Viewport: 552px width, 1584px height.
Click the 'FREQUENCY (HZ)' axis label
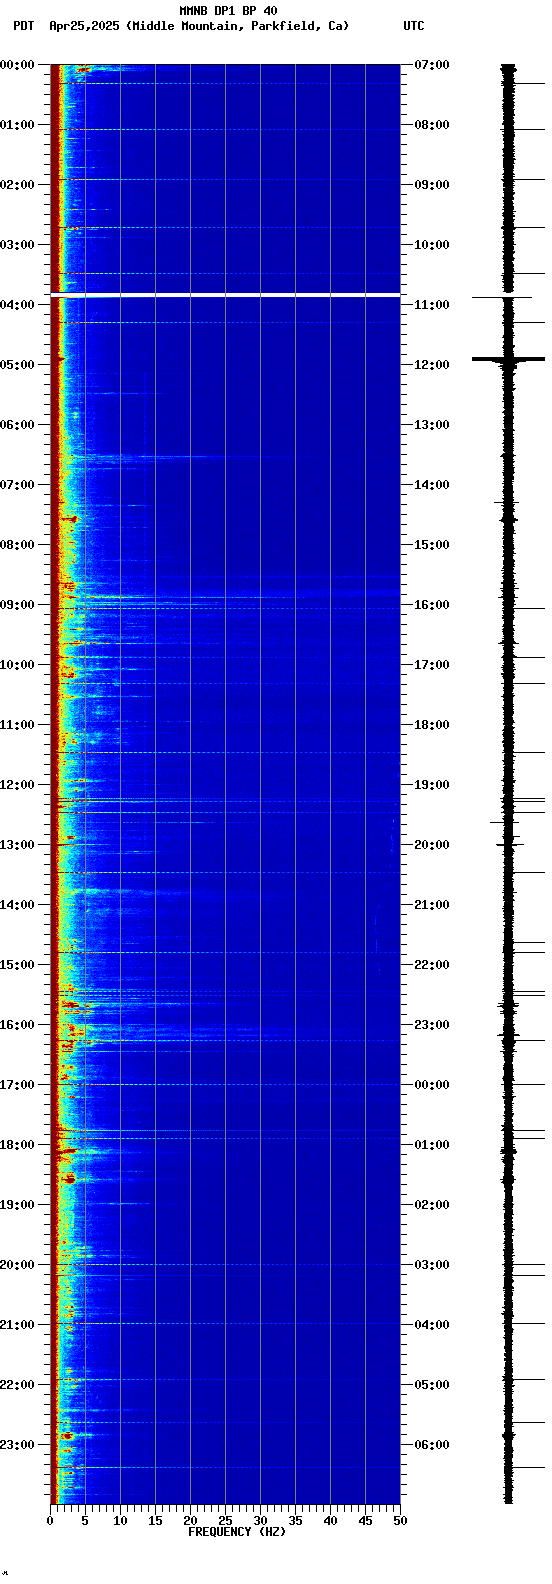(237, 1532)
